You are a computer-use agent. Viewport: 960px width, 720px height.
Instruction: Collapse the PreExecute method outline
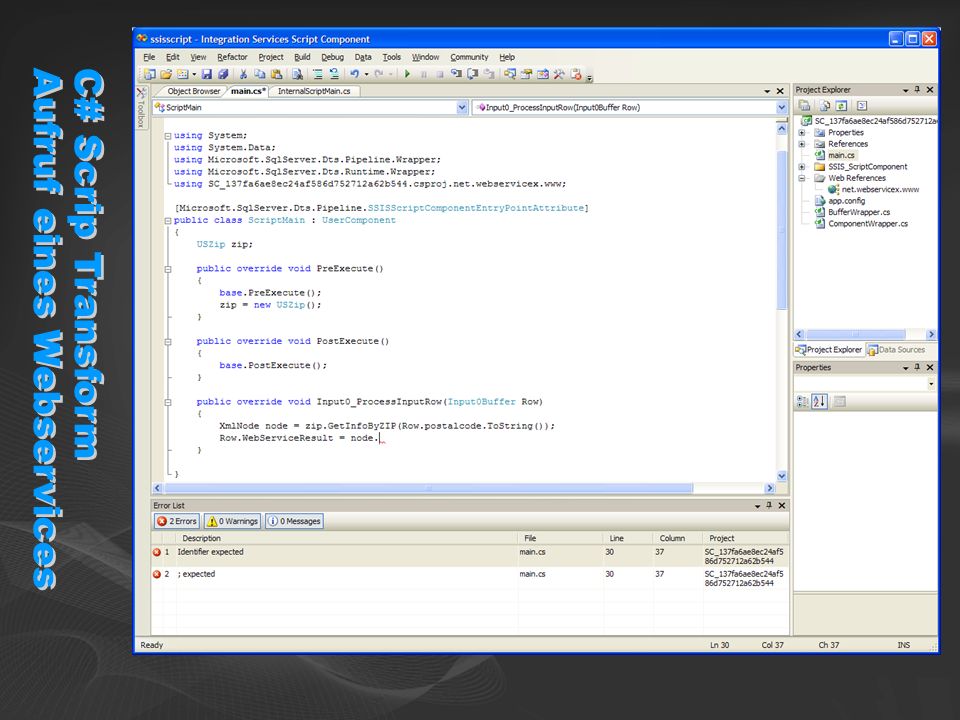click(x=168, y=269)
